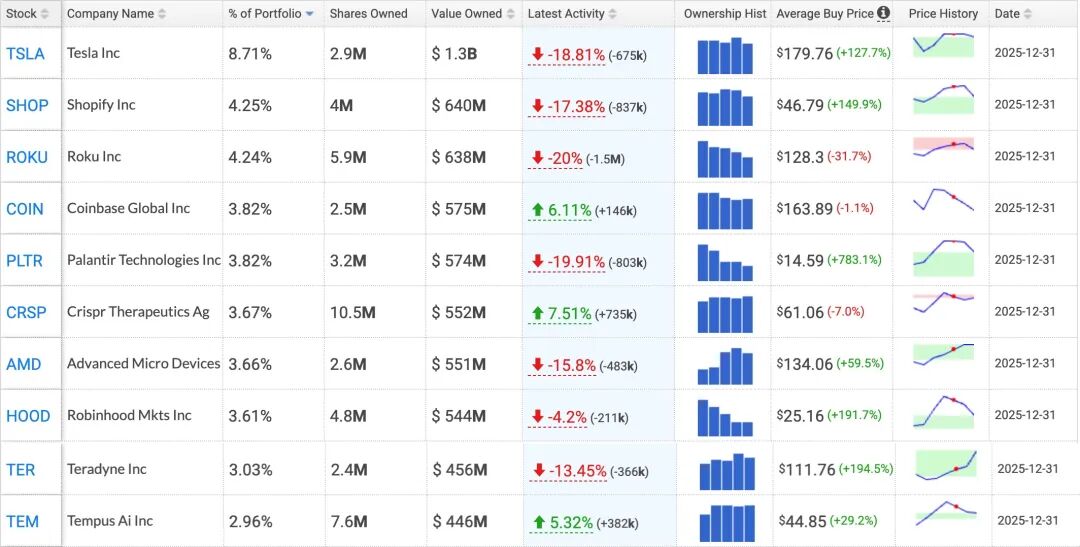The image size is (1080, 547).
Task: Click Crispr's 10.5M shares owned
Action: click(353, 313)
